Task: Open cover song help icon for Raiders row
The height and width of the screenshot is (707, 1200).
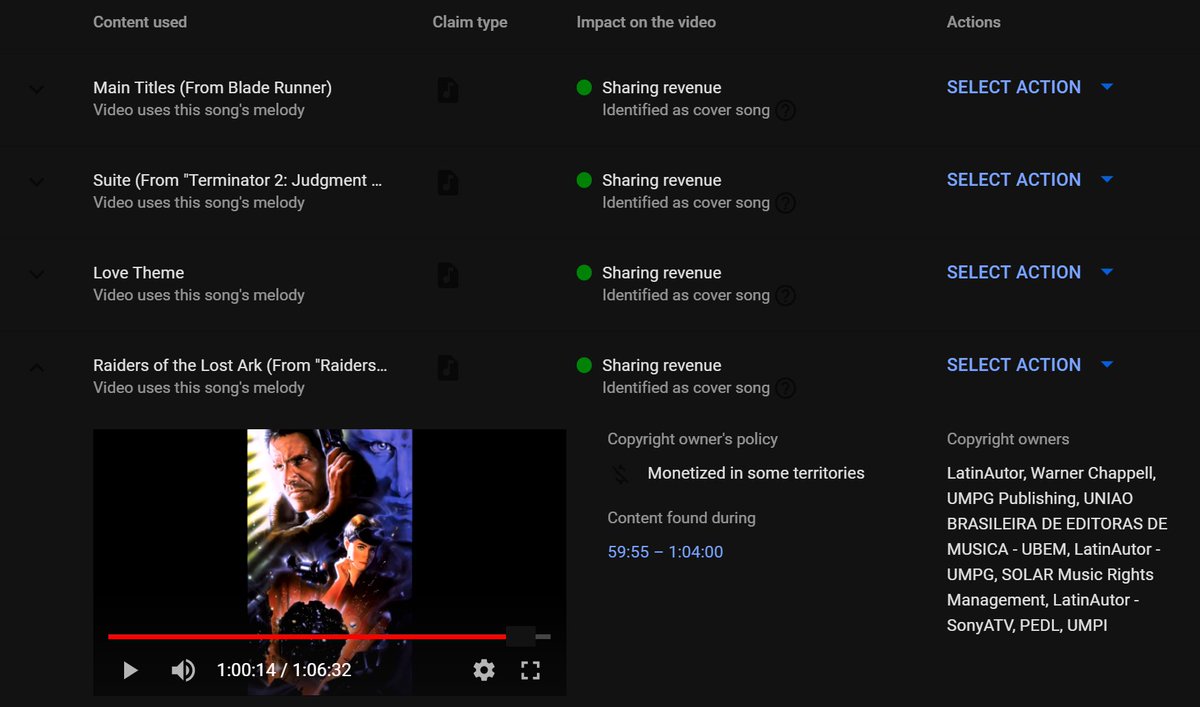Action: [786, 388]
